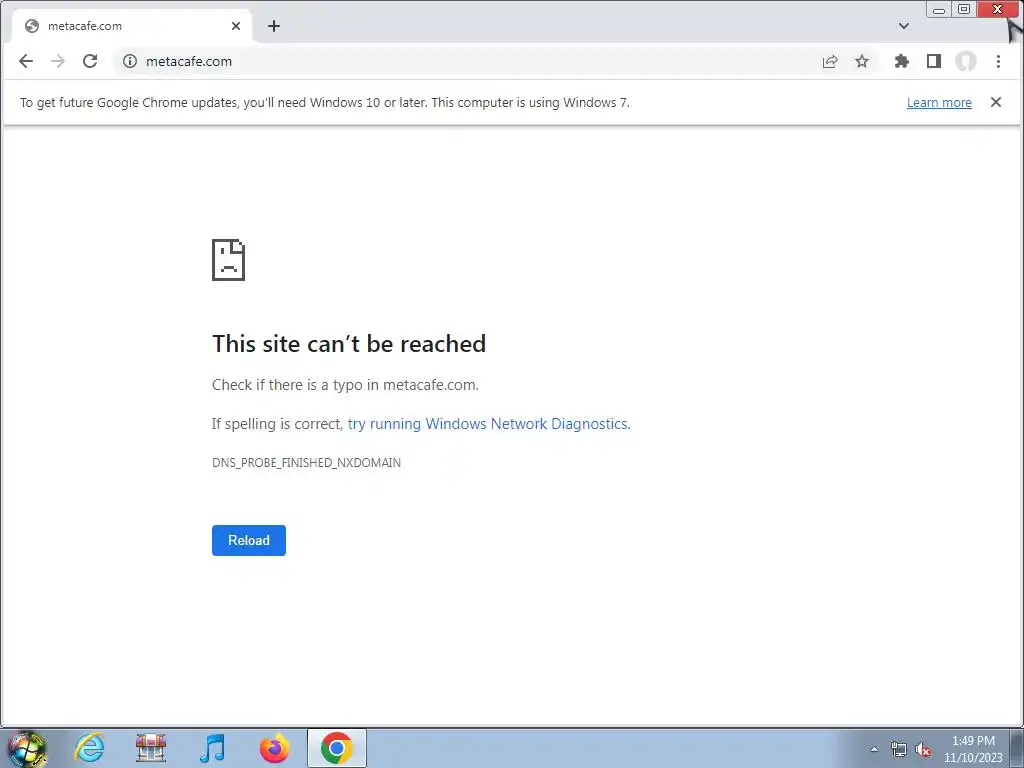Show hidden system tray icons
This screenshot has width=1024, height=768.
click(x=874, y=749)
